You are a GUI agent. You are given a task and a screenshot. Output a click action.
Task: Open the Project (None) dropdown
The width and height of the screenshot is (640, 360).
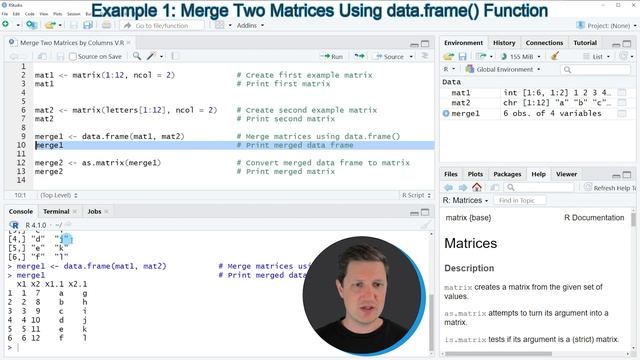607,25
